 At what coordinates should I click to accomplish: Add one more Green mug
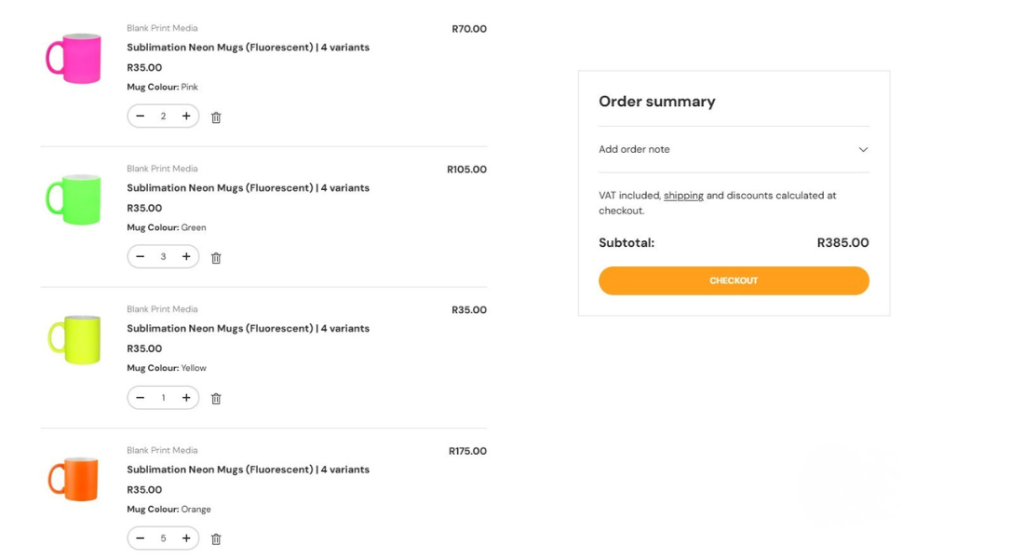point(186,257)
